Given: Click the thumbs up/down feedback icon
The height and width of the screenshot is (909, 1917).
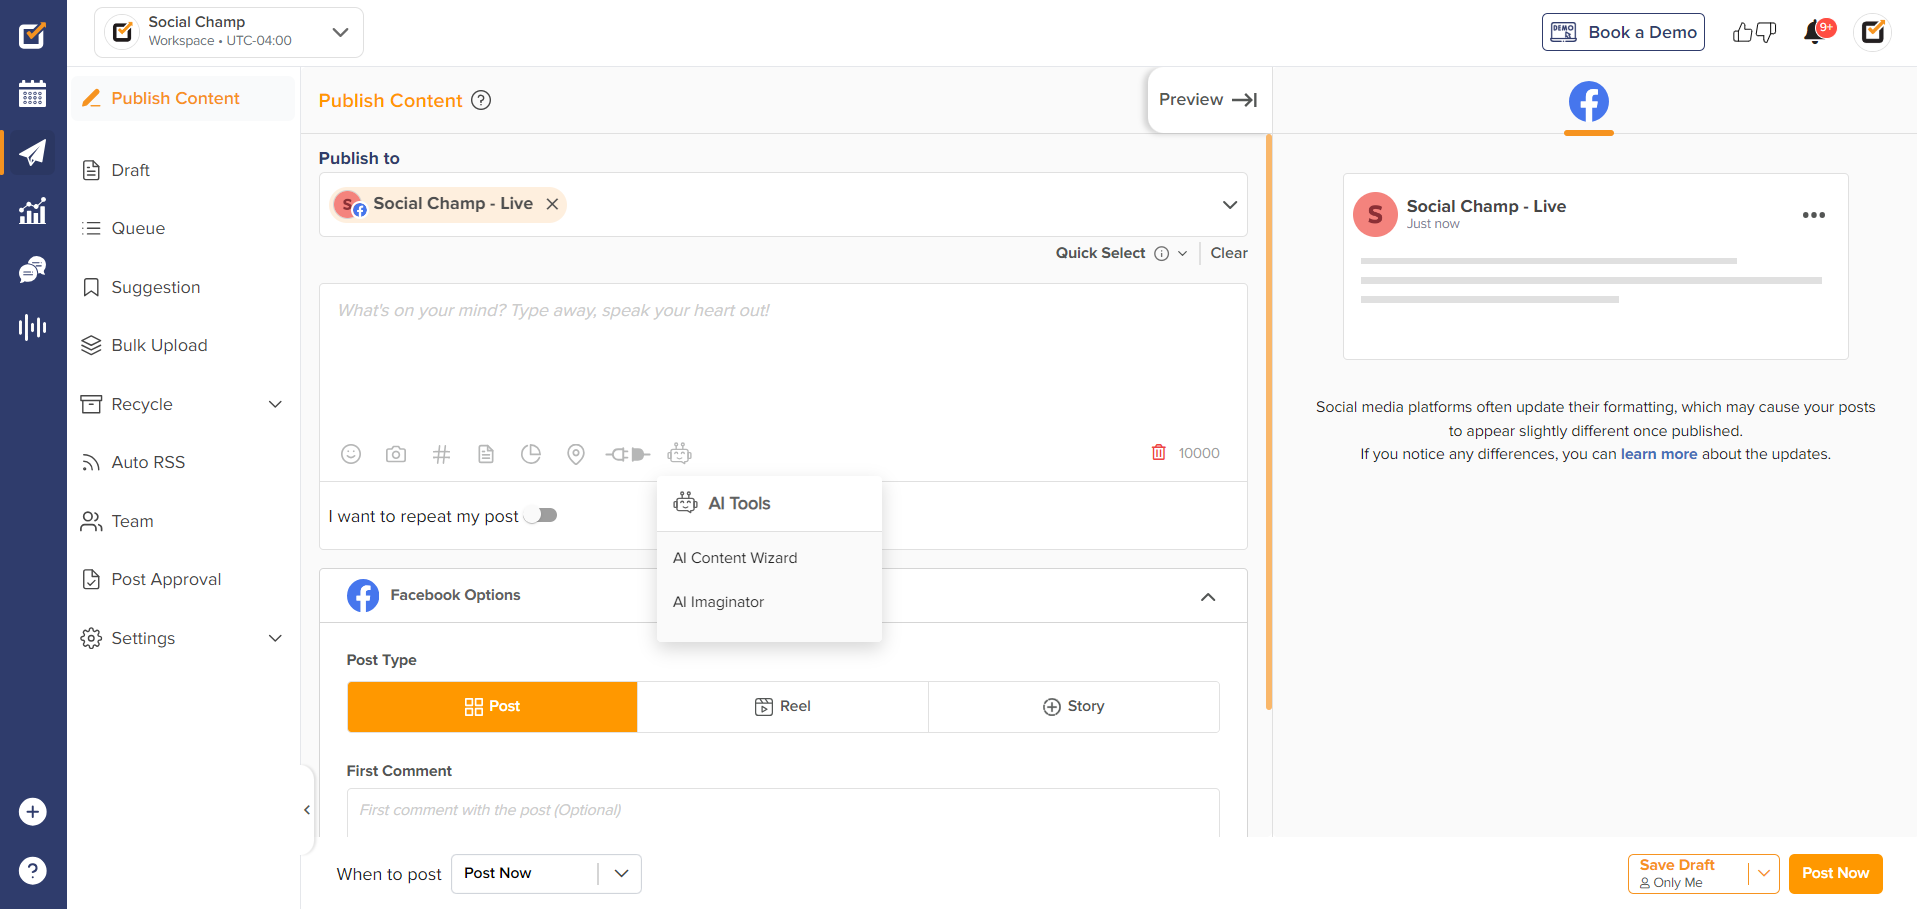Looking at the screenshot, I should point(1754,32).
